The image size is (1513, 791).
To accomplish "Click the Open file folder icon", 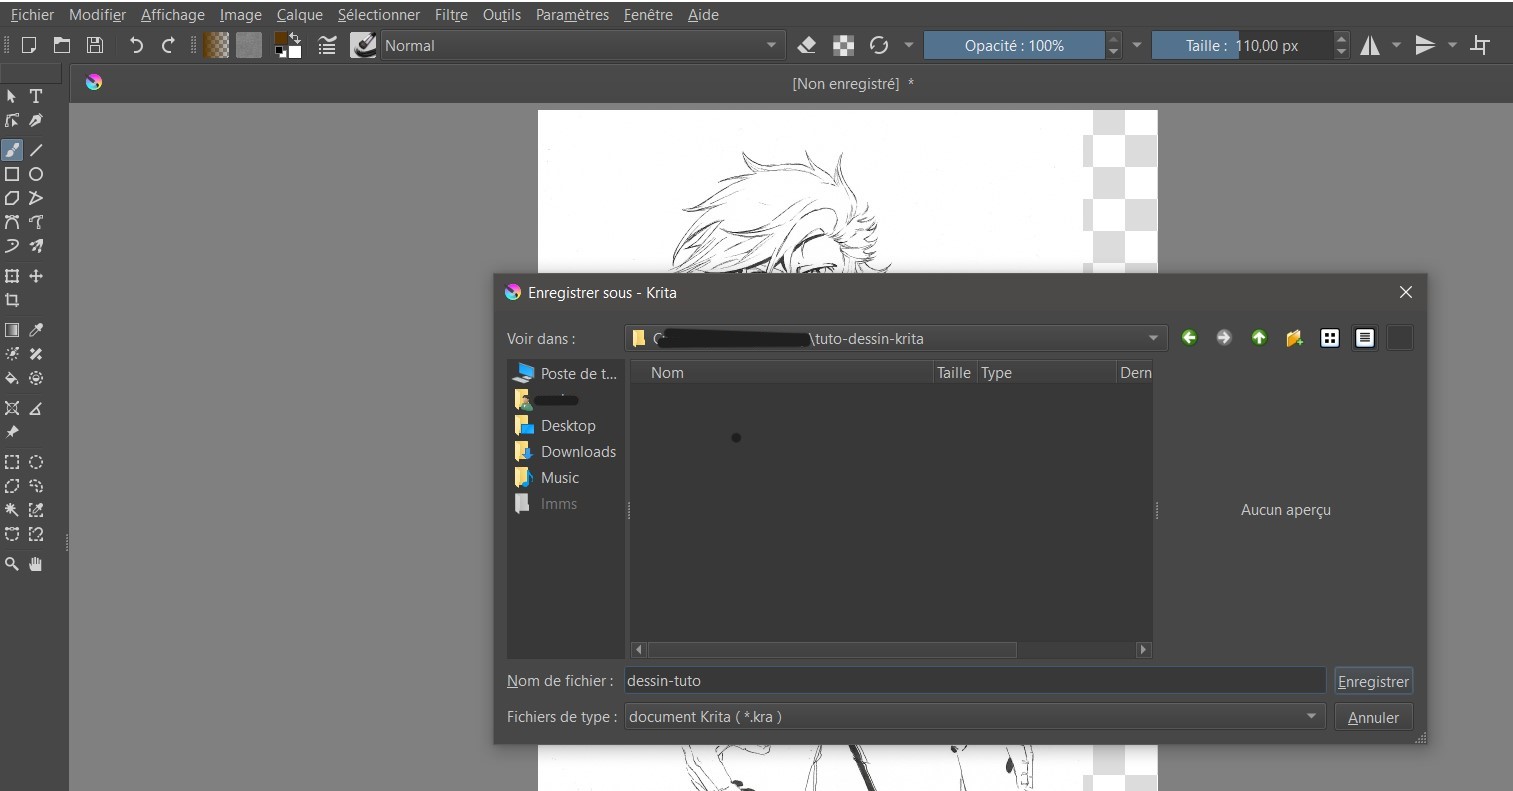I will pyautogui.click(x=62, y=45).
